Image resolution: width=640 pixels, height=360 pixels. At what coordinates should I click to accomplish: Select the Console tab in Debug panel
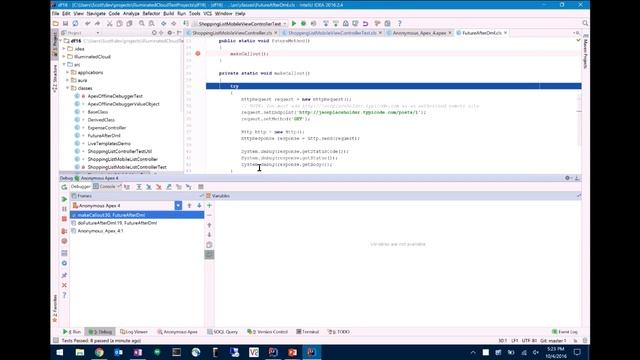coord(107,187)
